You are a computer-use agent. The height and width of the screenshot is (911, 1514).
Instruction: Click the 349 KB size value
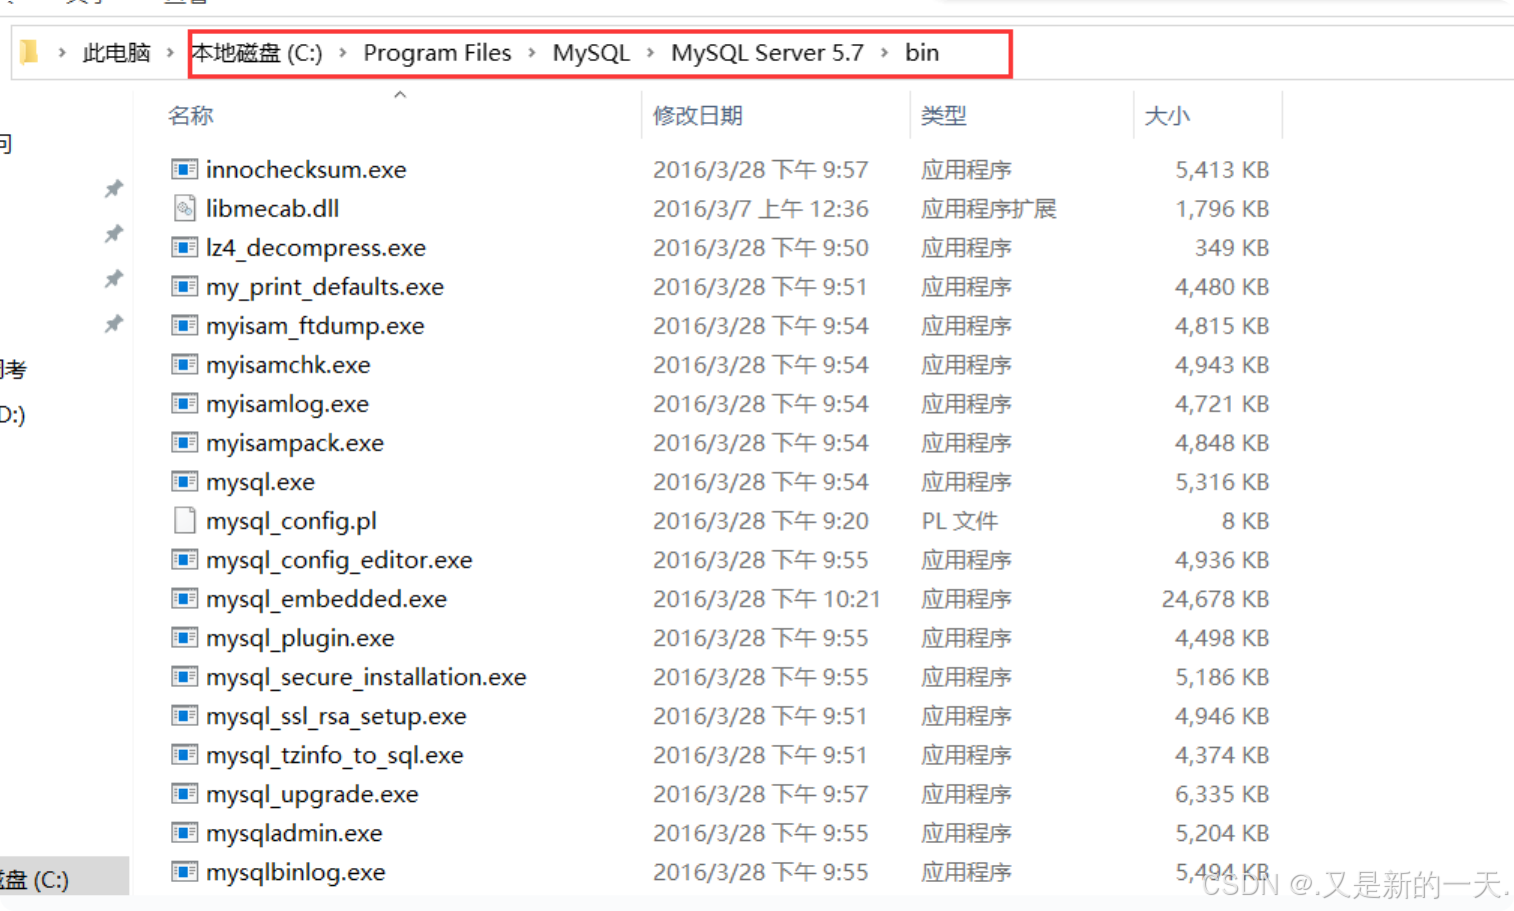click(x=1232, y=247)
